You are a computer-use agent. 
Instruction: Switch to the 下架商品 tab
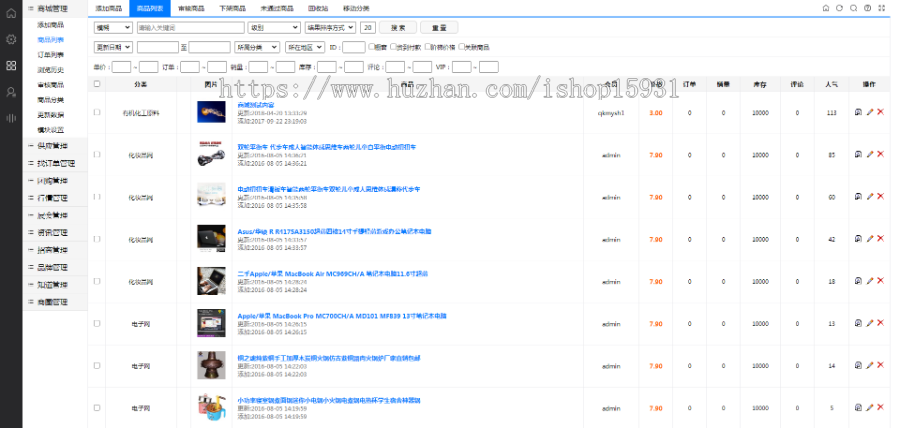point(232,9)
